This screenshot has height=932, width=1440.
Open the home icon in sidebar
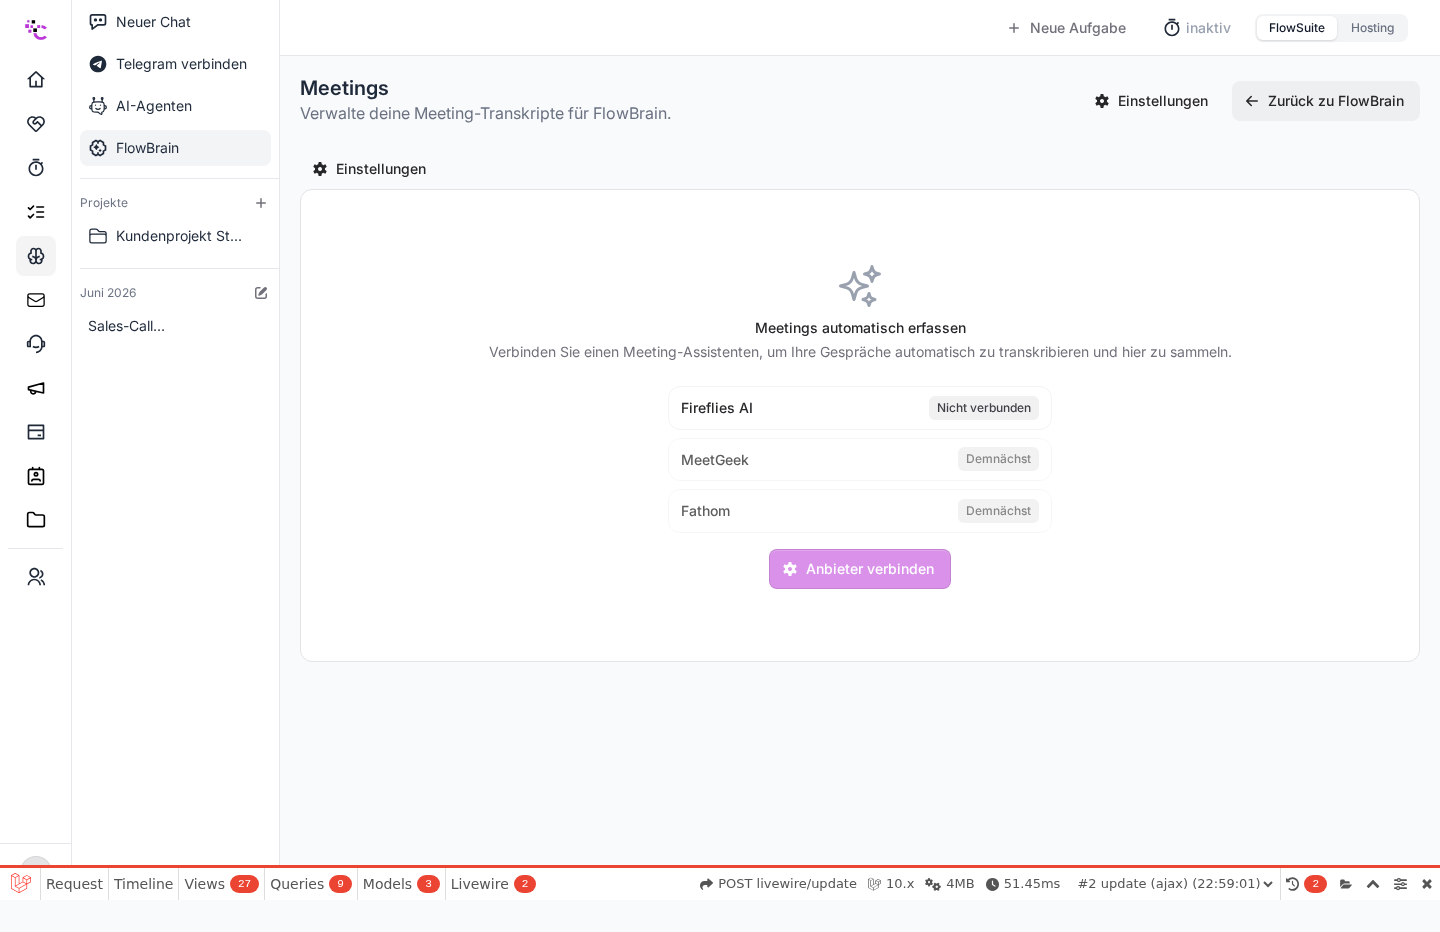[x=36, y=79]
